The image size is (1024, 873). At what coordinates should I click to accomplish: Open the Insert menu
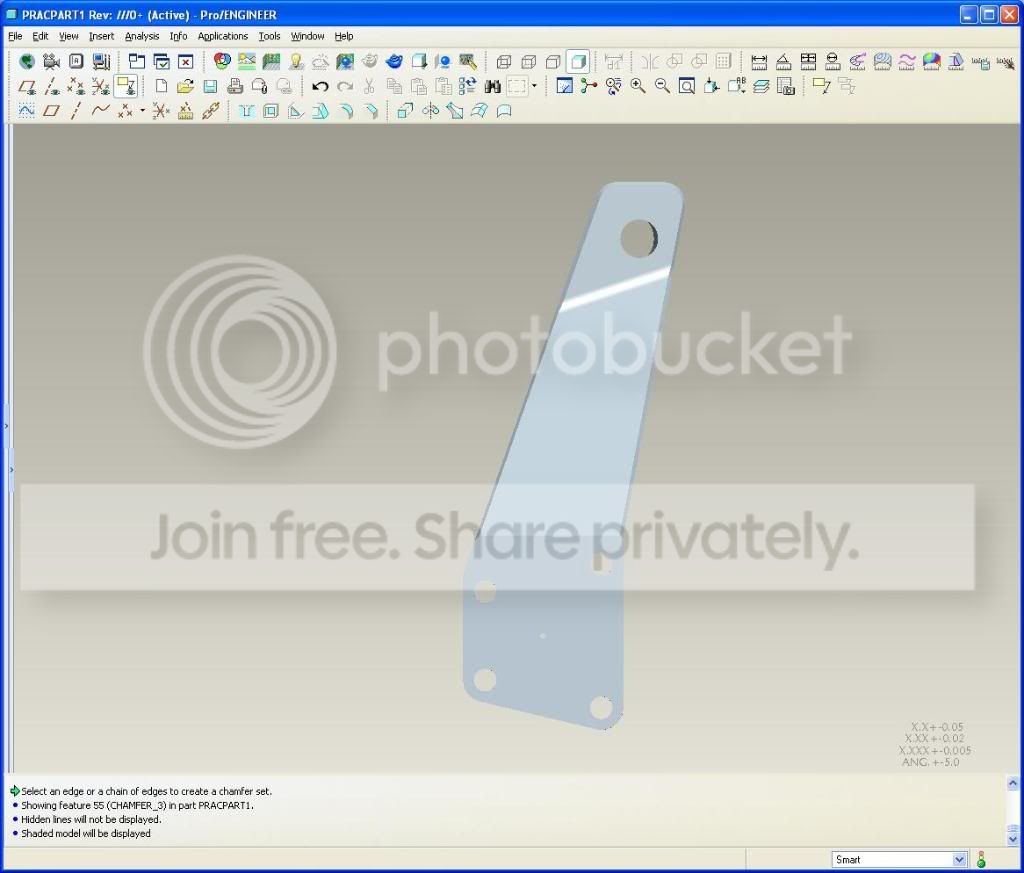click(101, 36)
